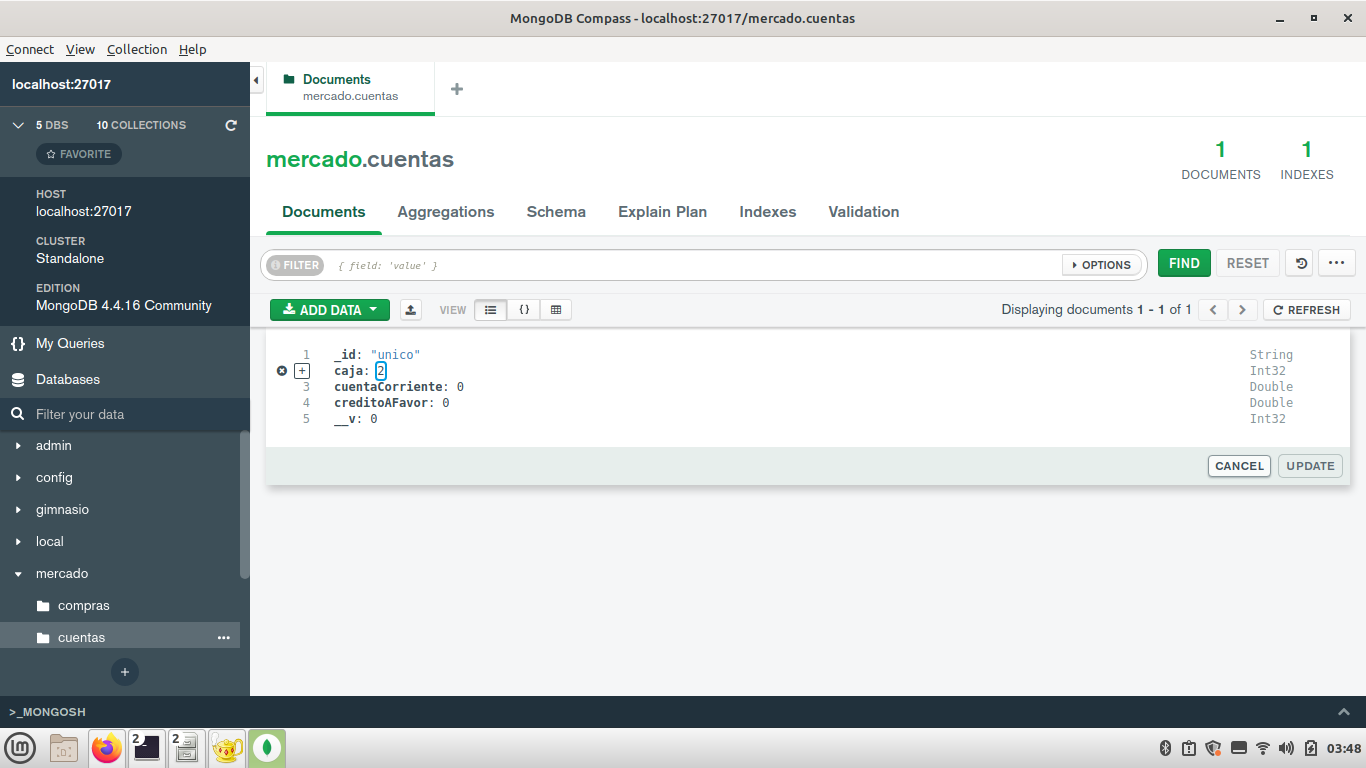The width and height of the screenshot is (1366, 768).
Task: Open the Linux Mint start menu
Action: click(20, 748)
